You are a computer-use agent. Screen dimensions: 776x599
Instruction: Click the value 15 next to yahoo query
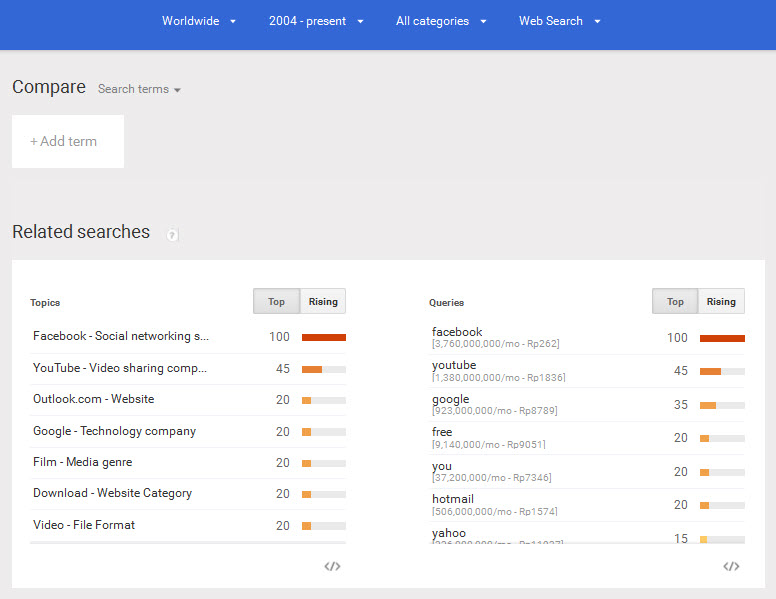(x=680, y=538)
